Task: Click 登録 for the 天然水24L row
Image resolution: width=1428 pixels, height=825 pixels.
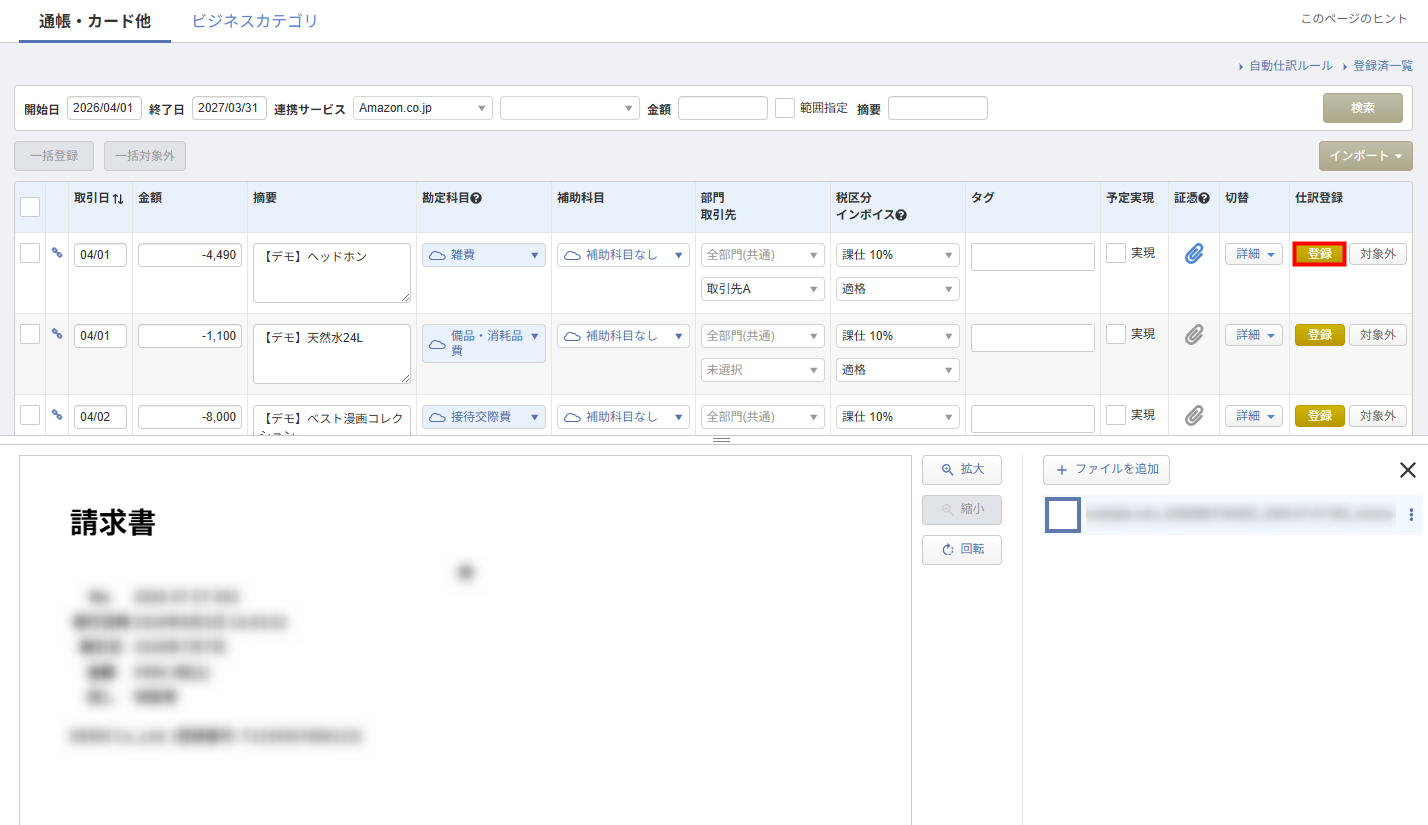Action: (x=1320, y=335)
